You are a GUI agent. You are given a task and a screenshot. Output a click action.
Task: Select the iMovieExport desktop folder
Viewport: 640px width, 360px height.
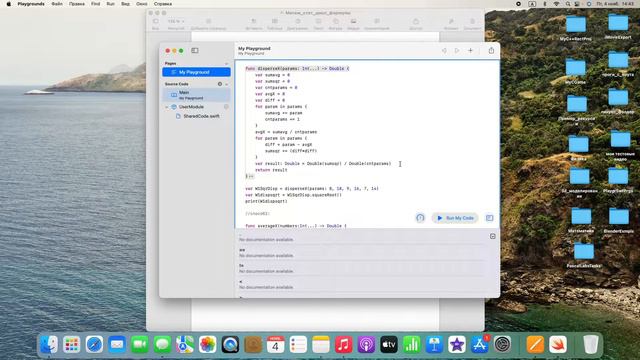pos(618,27)
